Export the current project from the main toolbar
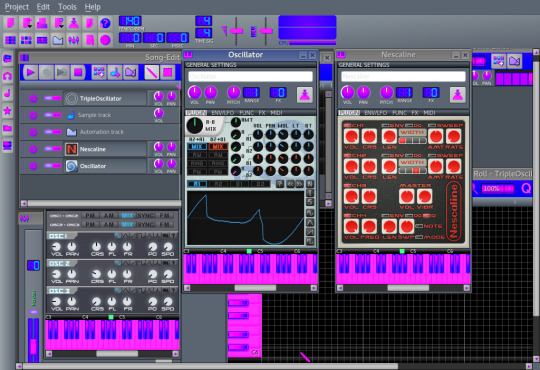540x370 pixels. click(x=90, y=23)
